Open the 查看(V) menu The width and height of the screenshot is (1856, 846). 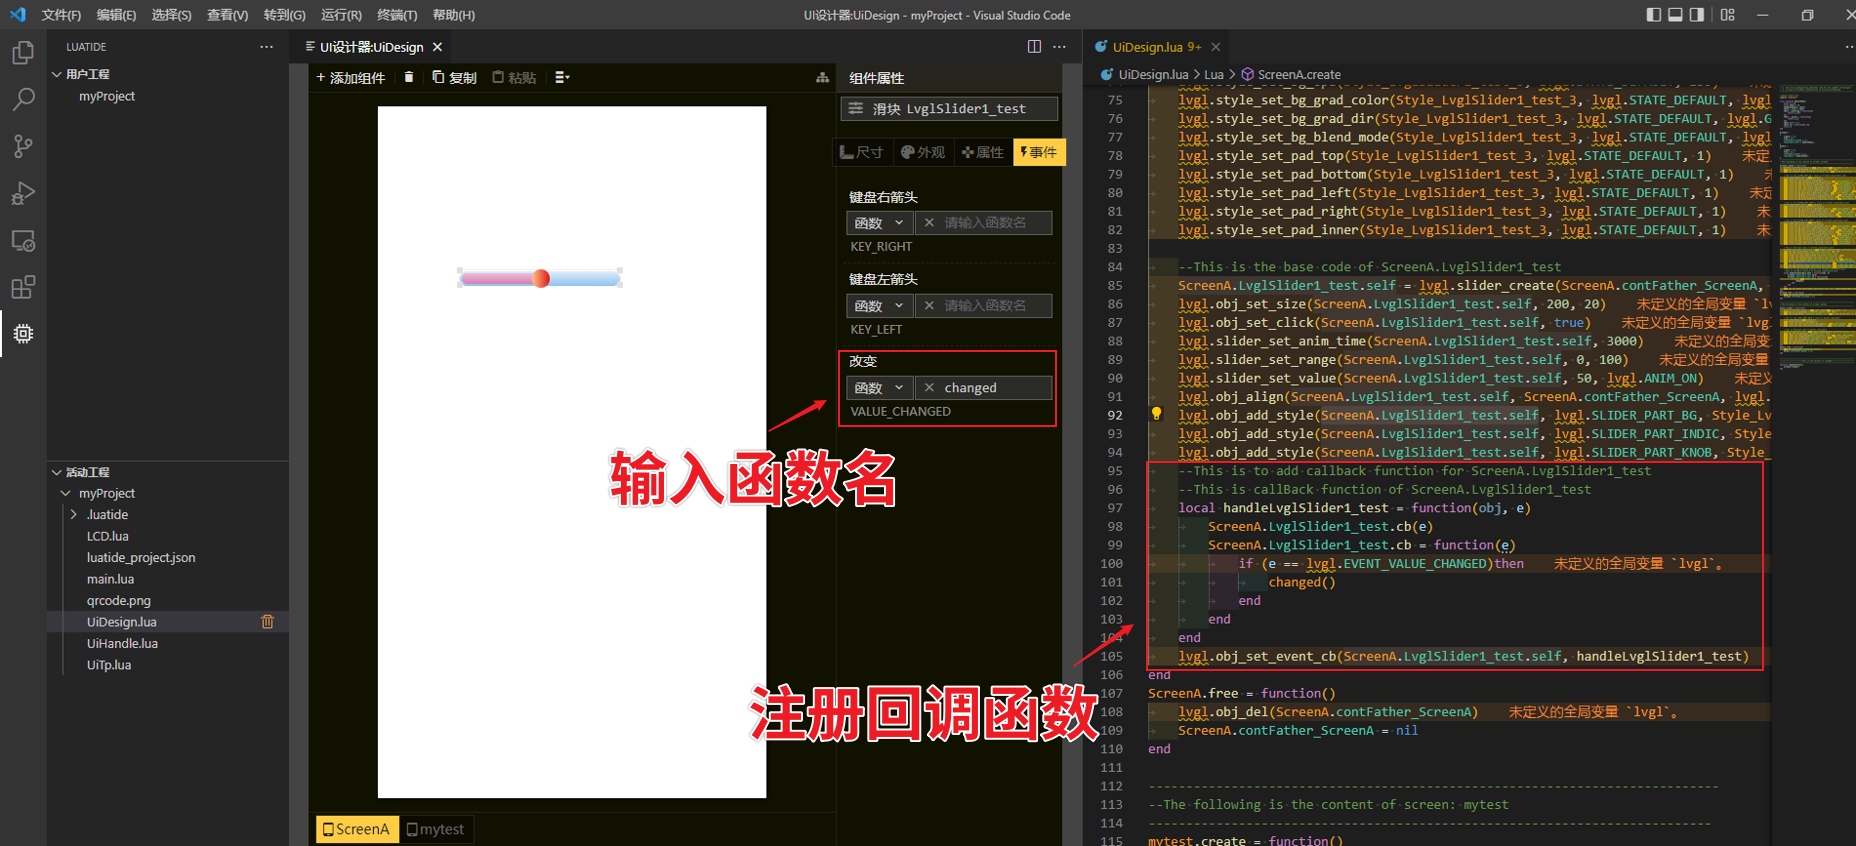pos(227,15)
